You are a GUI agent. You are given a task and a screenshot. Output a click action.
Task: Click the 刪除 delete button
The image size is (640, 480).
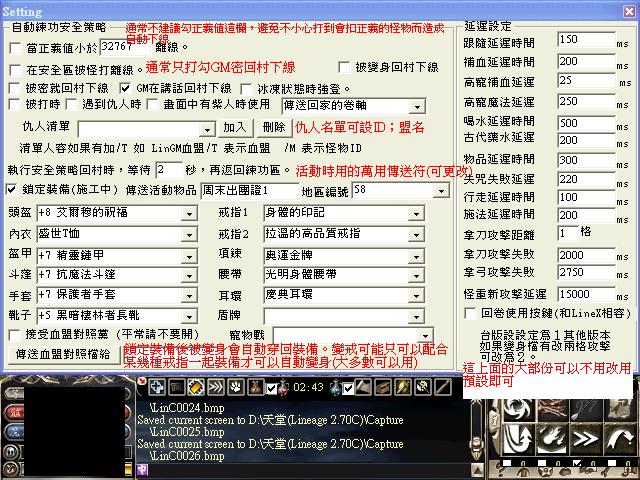tap(274, 127)
